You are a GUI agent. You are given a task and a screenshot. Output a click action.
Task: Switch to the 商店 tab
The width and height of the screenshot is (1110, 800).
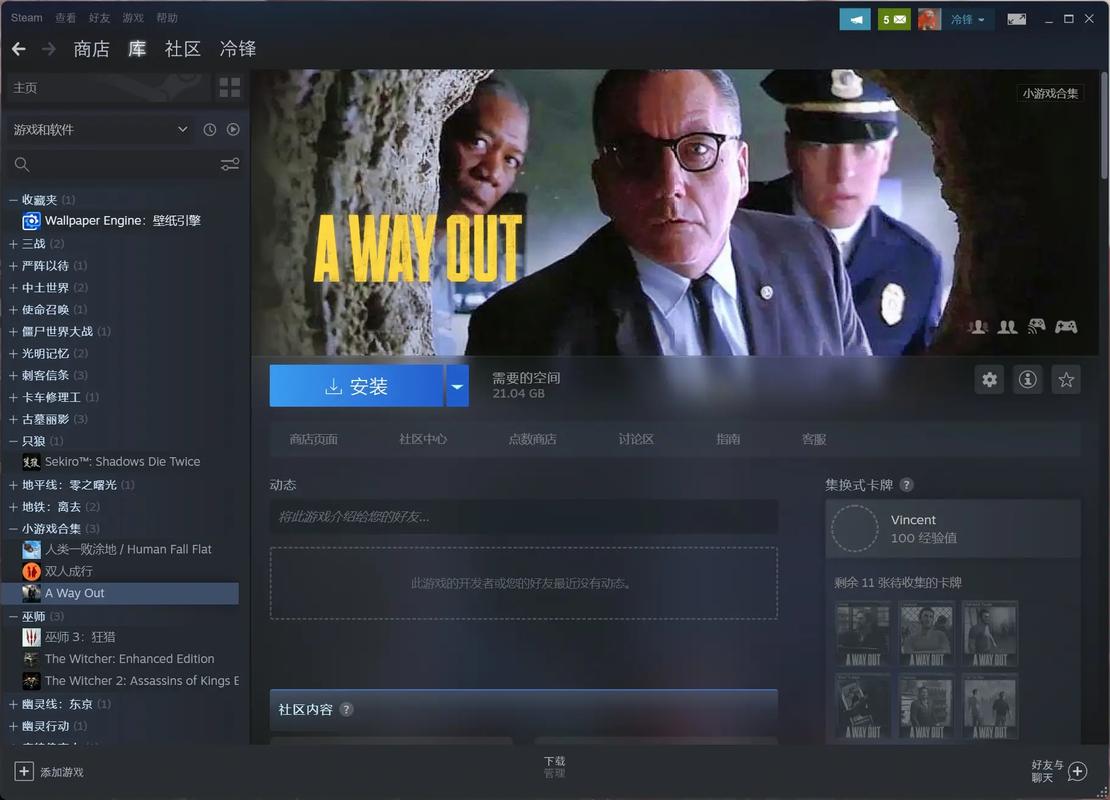pos(92,49)
